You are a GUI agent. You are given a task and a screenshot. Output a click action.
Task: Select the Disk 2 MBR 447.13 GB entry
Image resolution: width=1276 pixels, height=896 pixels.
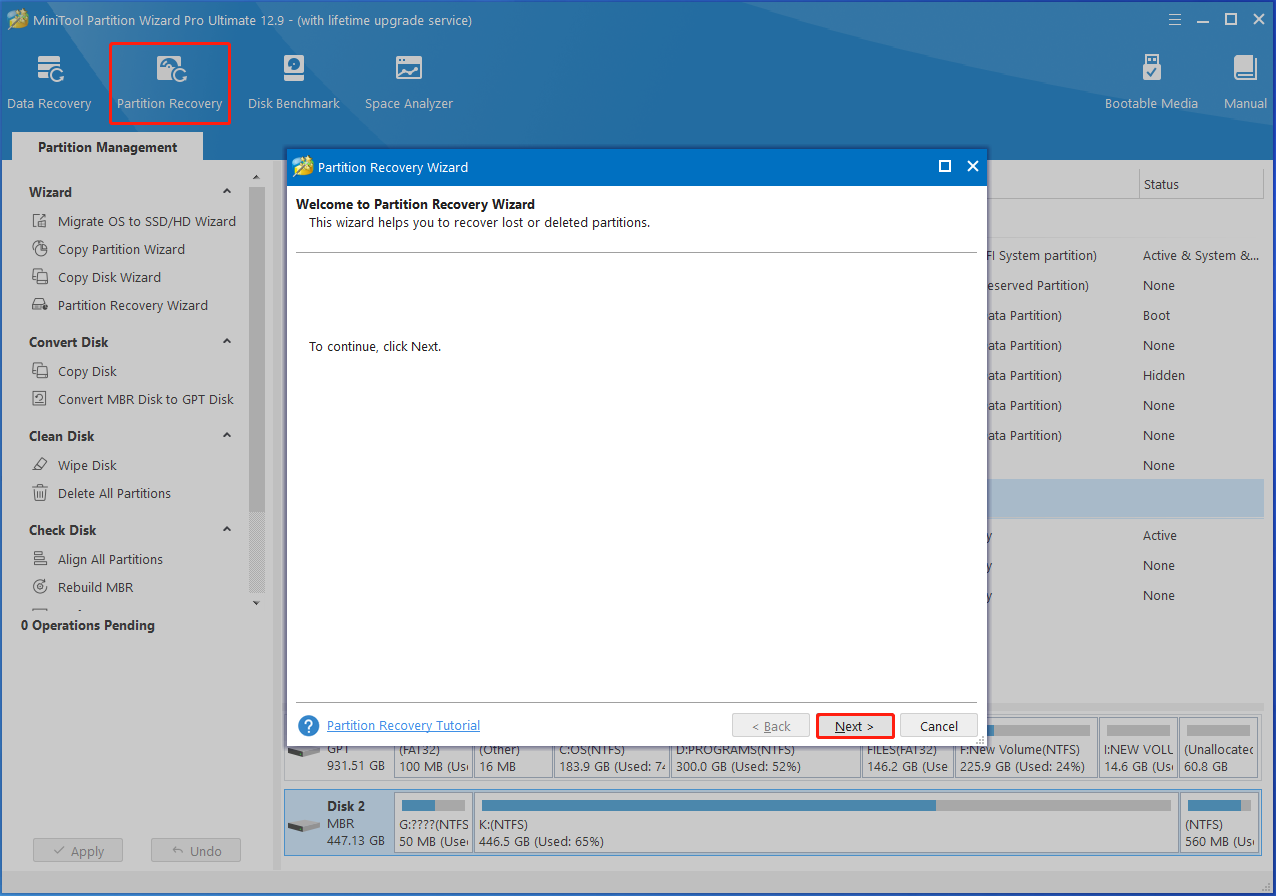338,823
